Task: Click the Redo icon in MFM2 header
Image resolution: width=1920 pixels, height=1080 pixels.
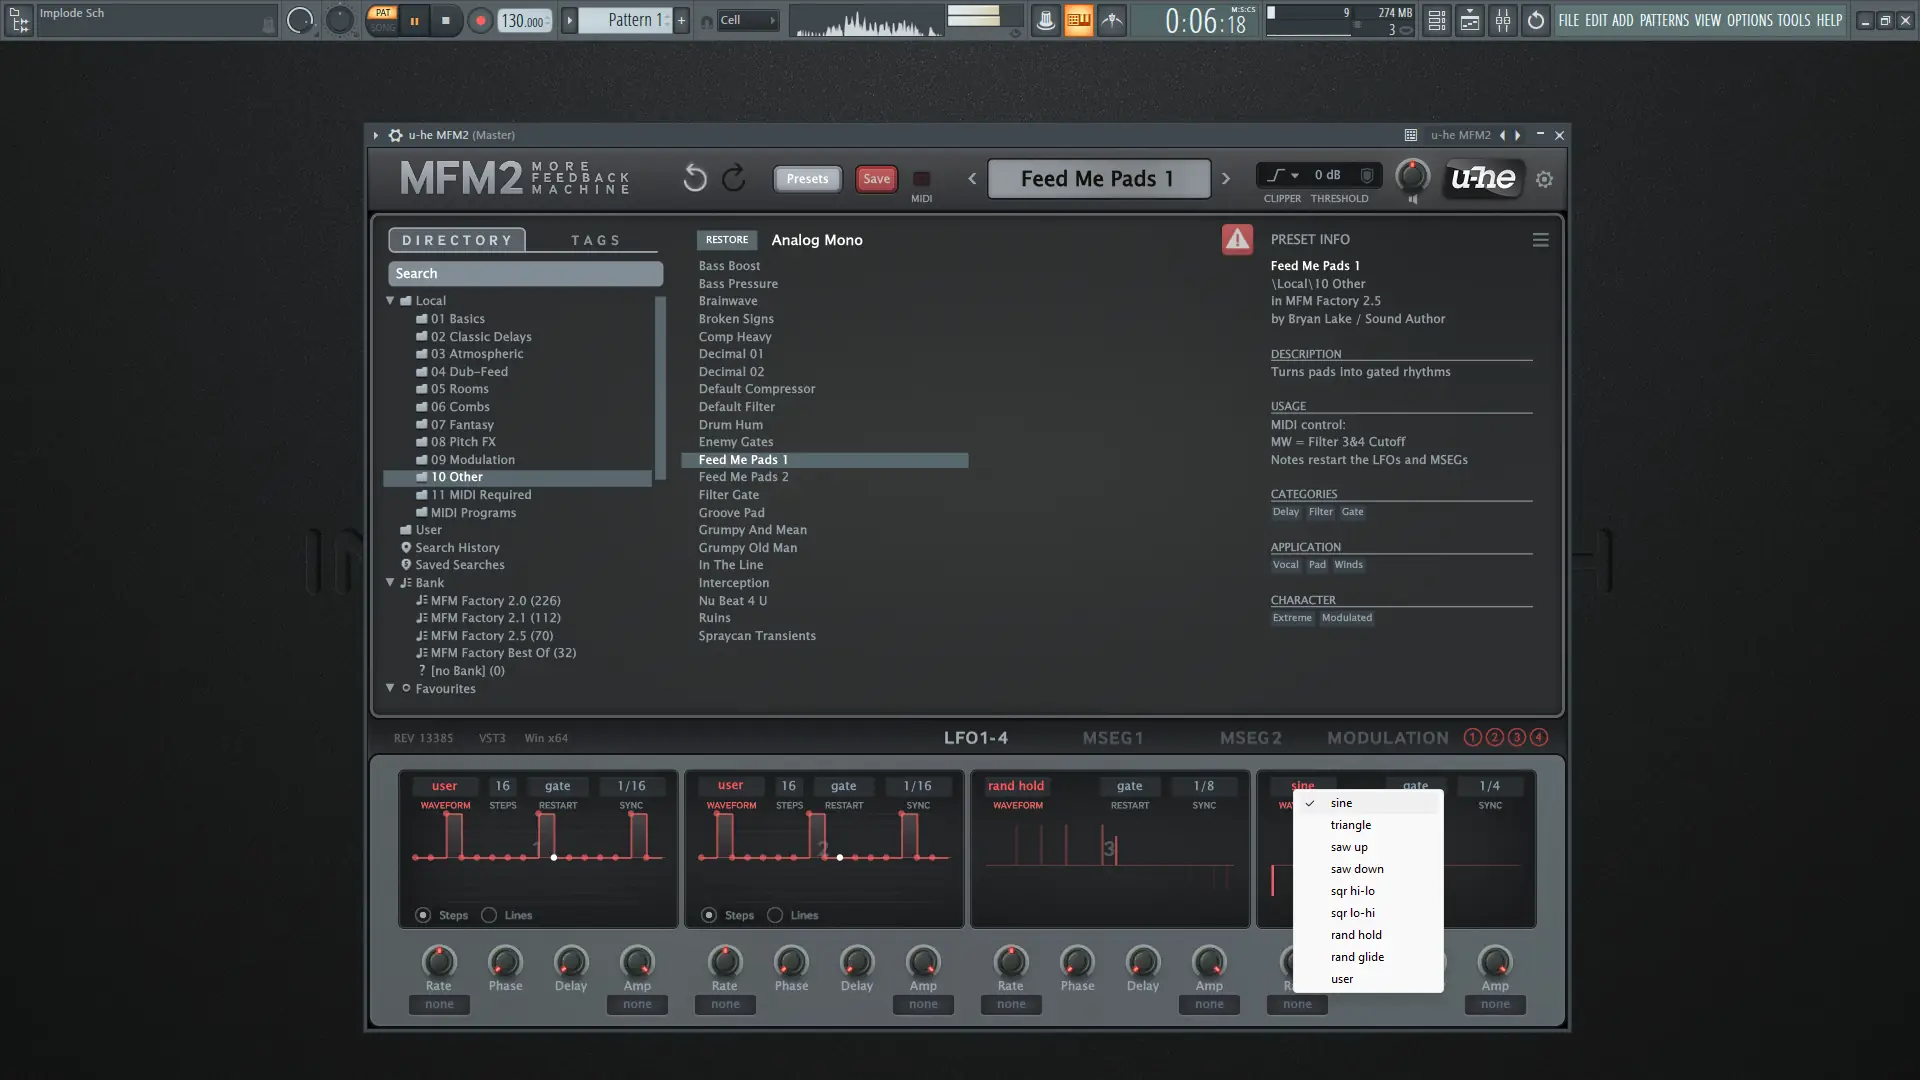Action: [734, 177]
